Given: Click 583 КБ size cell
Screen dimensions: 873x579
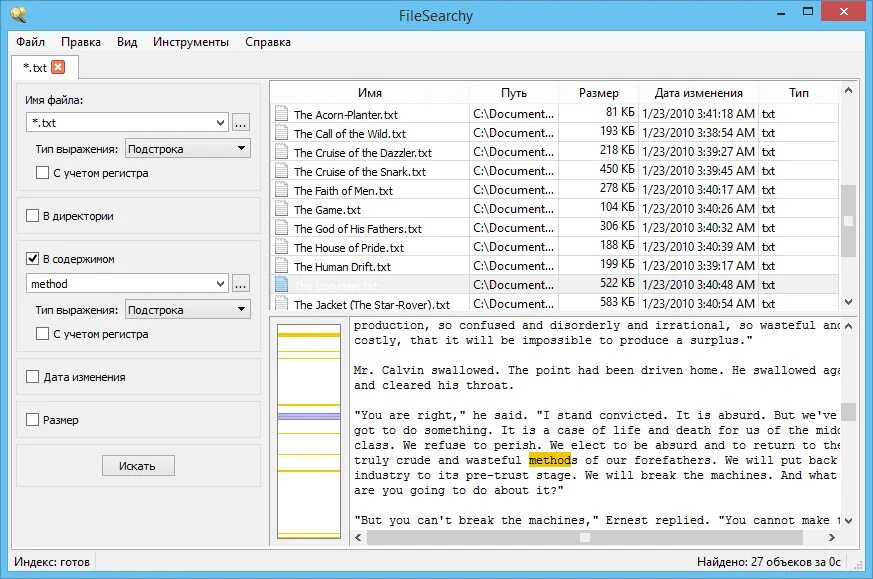Looking at the screenshot, I should (x=617, y=302).
